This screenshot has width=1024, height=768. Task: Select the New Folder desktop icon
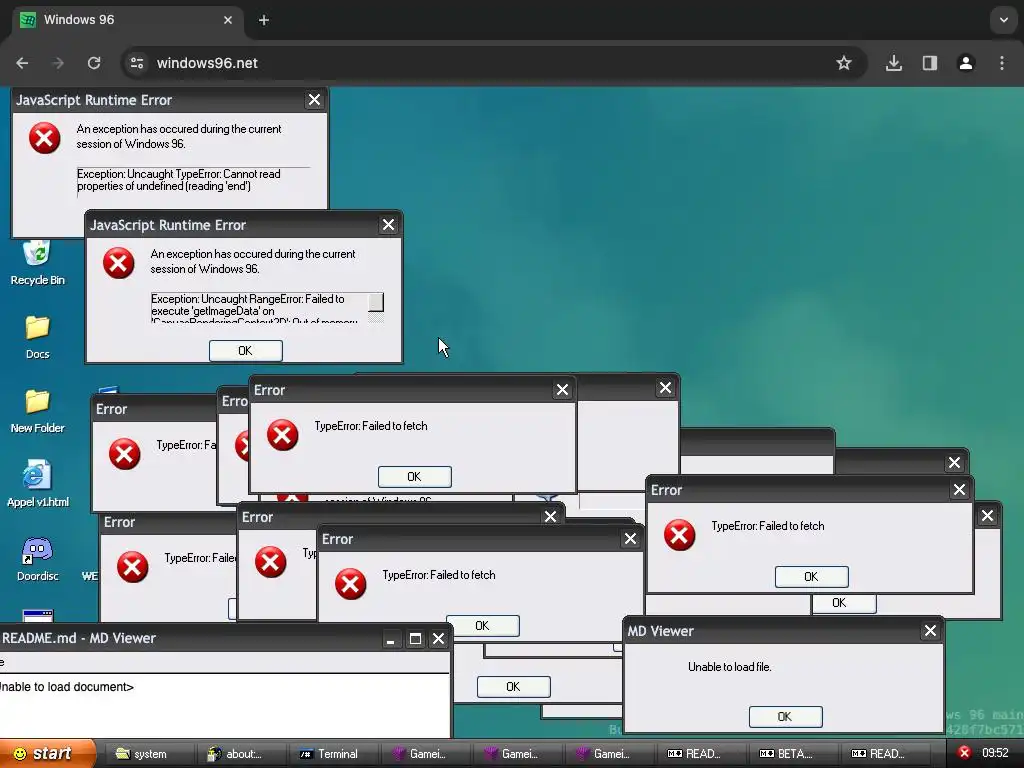point(37,411)
